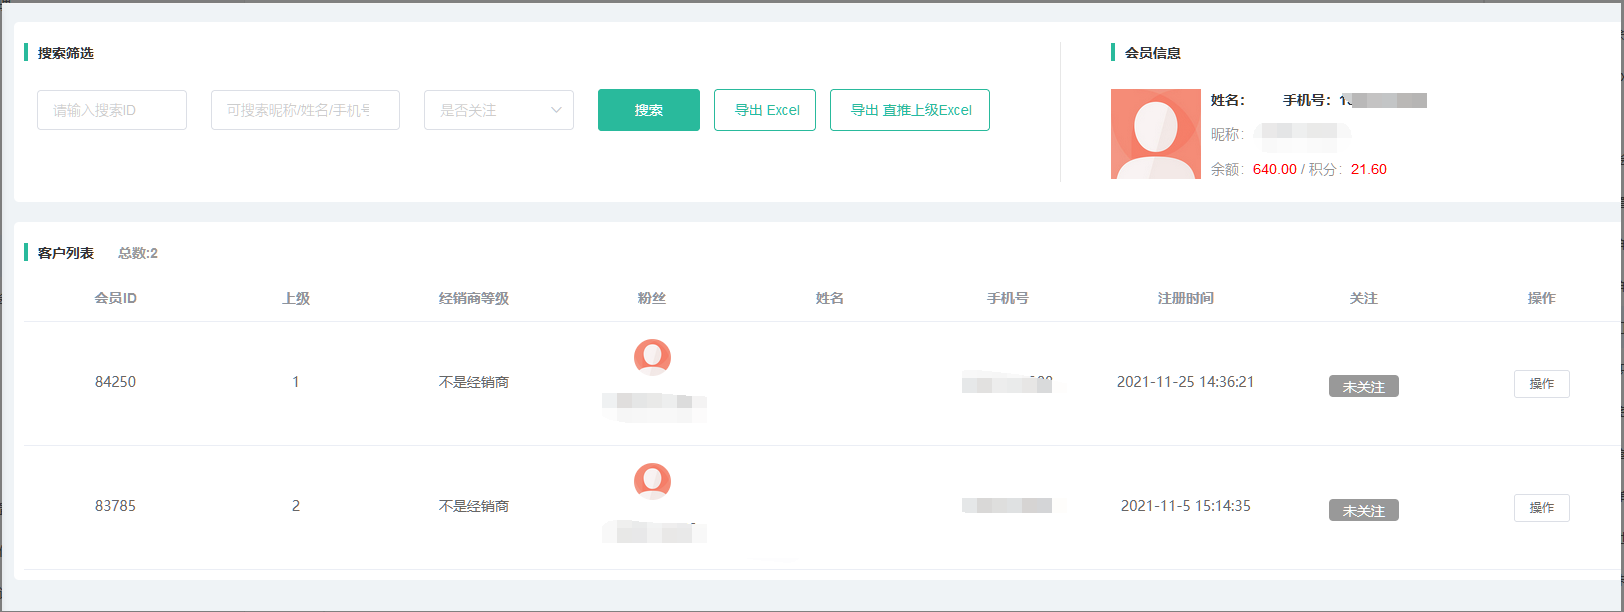Open the 操作 menu for member 83785

click(1541, 508)
